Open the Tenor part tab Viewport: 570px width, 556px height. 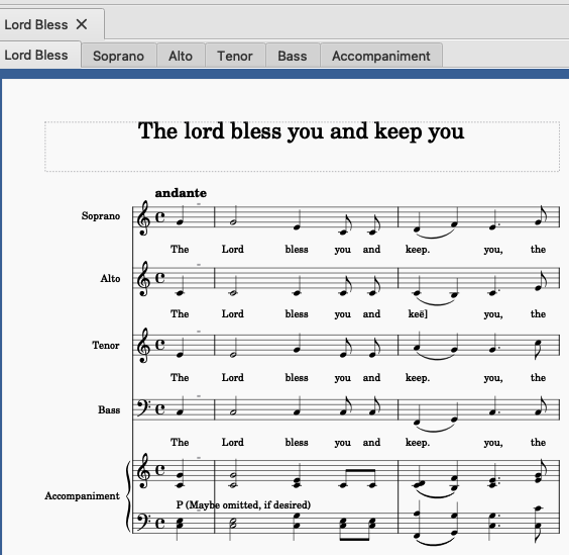click(235, 56)
